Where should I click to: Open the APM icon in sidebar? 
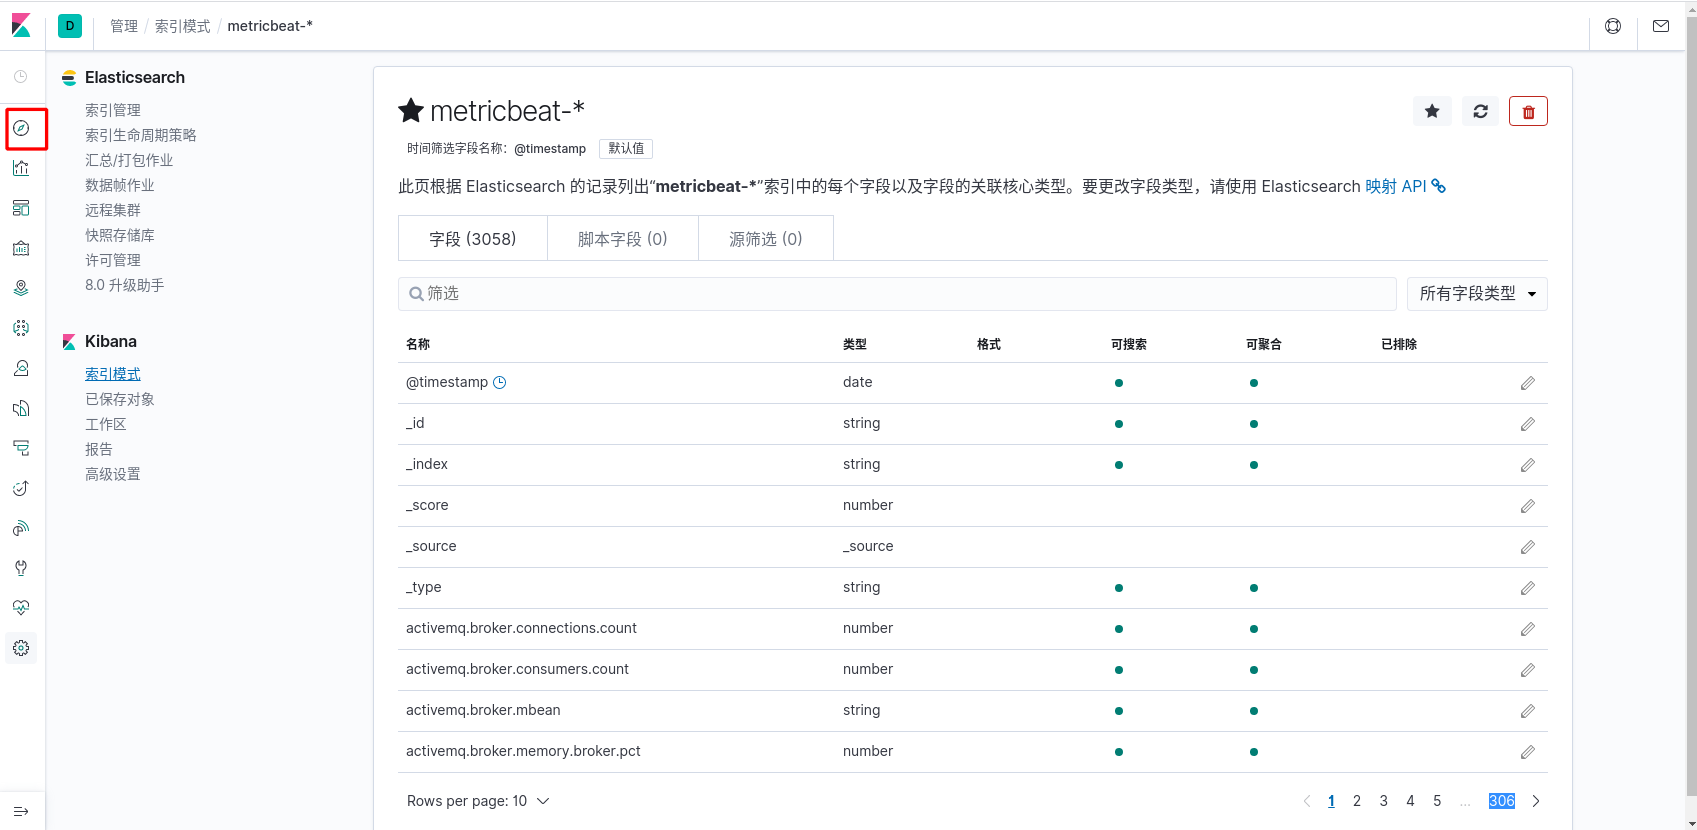21,448
